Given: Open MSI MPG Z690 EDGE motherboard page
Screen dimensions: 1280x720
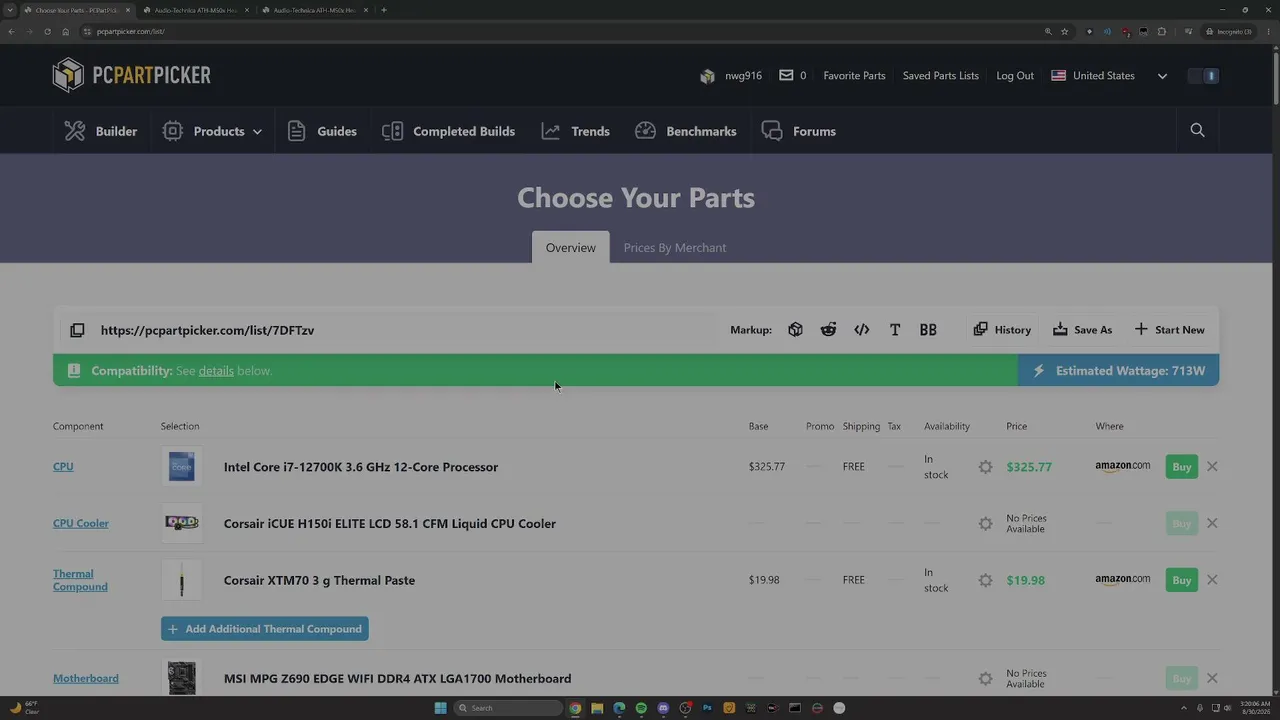Looking at the screenshot, I should (x=398, y=679).
